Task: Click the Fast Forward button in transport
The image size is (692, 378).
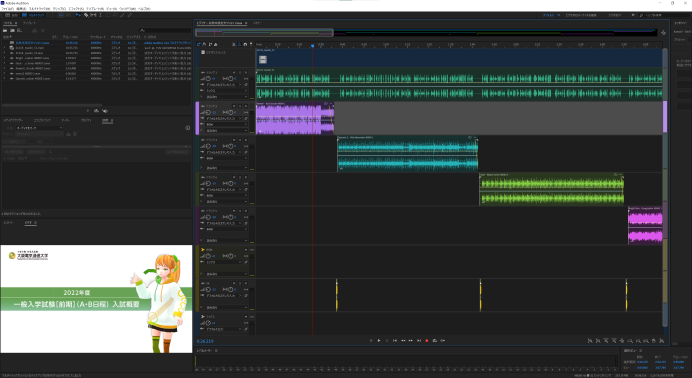Action: 411,341
